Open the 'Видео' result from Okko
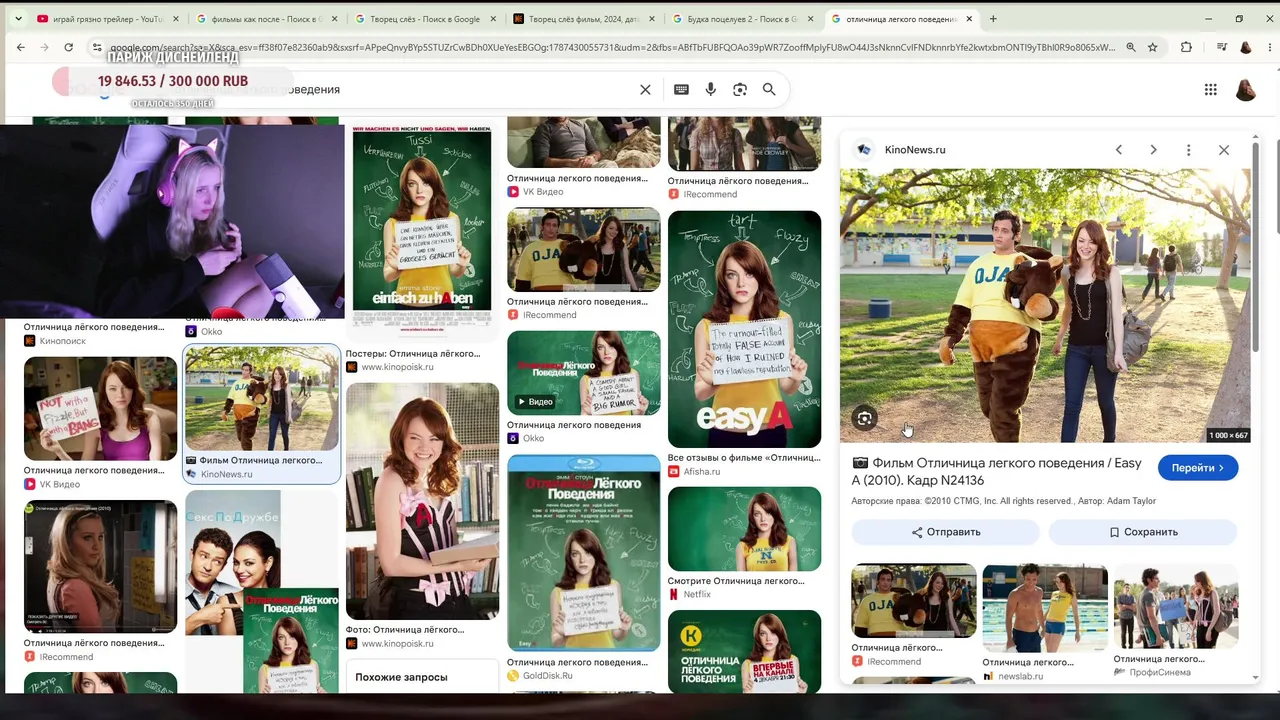Viewport: 1280px width, 720px height. point(583,372)
